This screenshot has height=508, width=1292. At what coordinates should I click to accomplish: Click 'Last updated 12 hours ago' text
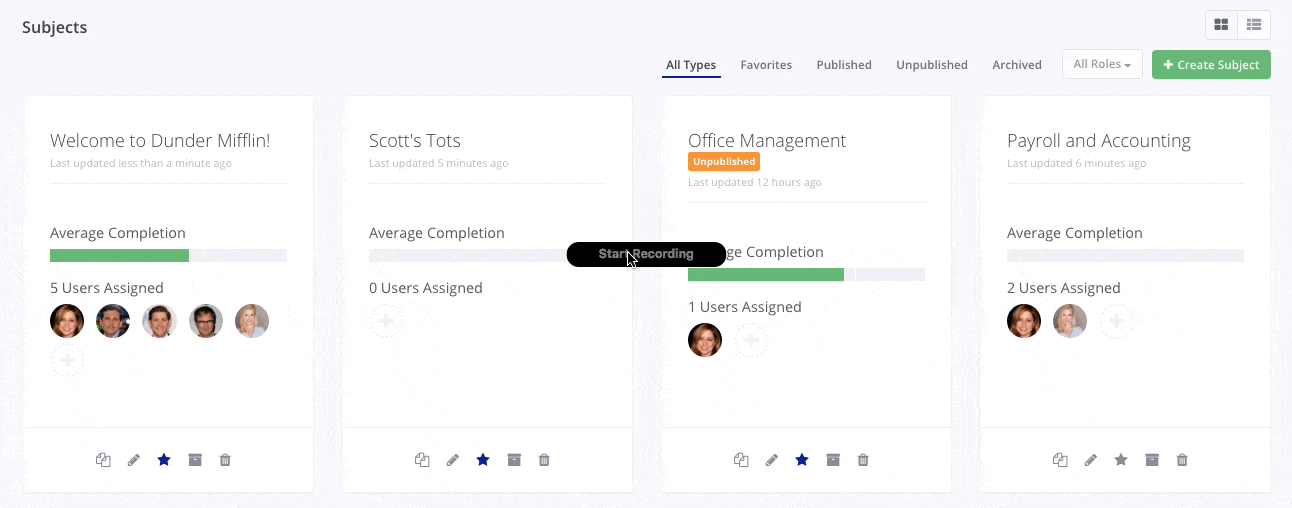(x=755, y=183)
